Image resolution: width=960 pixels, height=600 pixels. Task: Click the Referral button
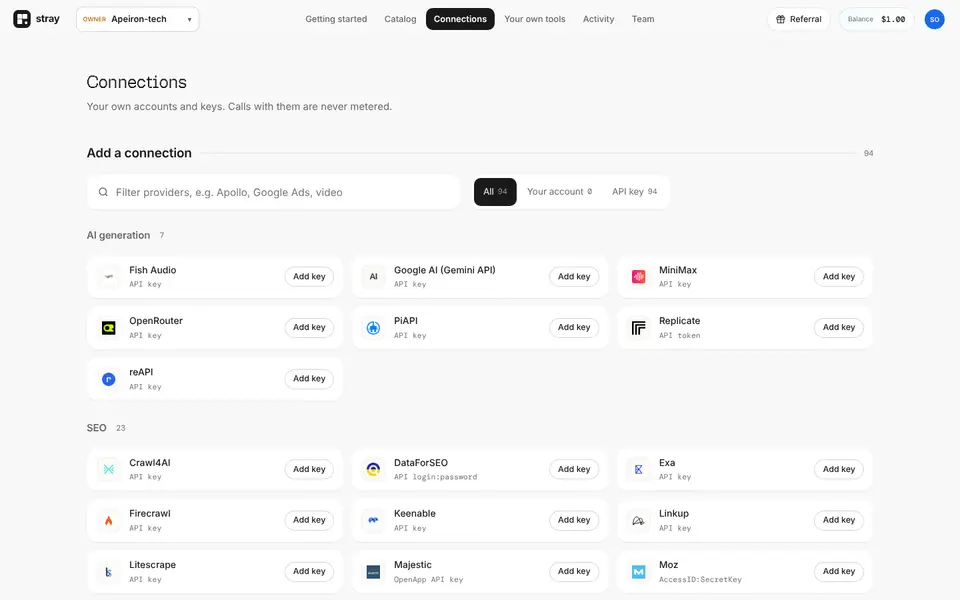click(798, 19)
